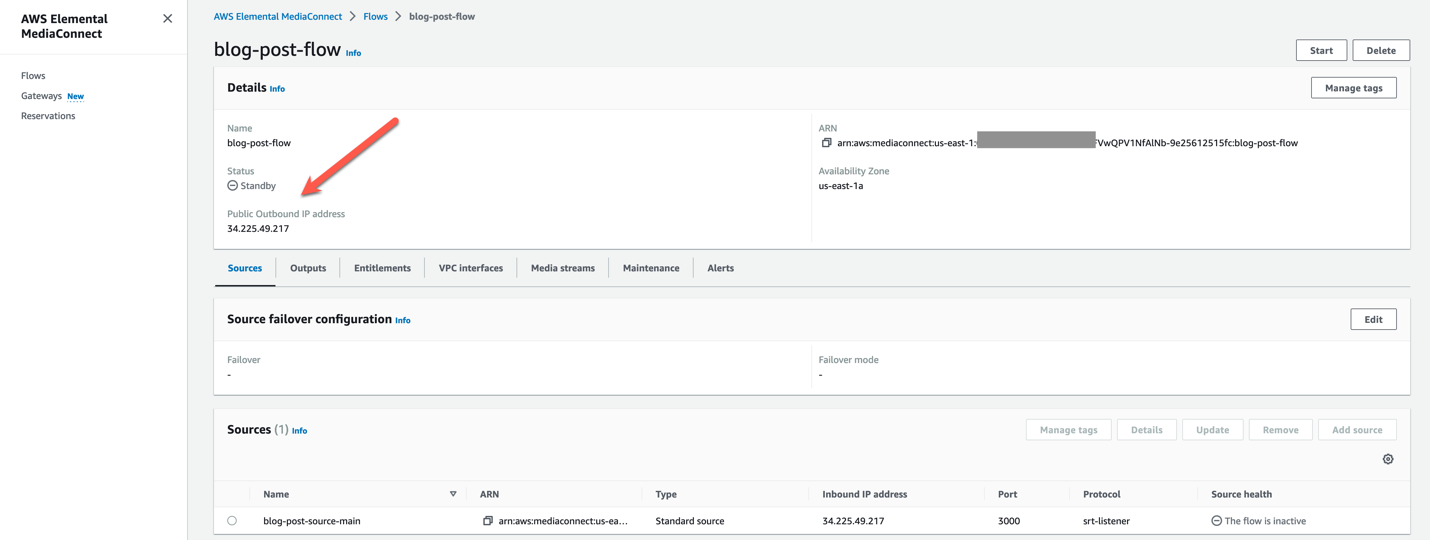Click Info link next to blog-post-flow title
This screenshot has height=540, width=1430.
353,53
